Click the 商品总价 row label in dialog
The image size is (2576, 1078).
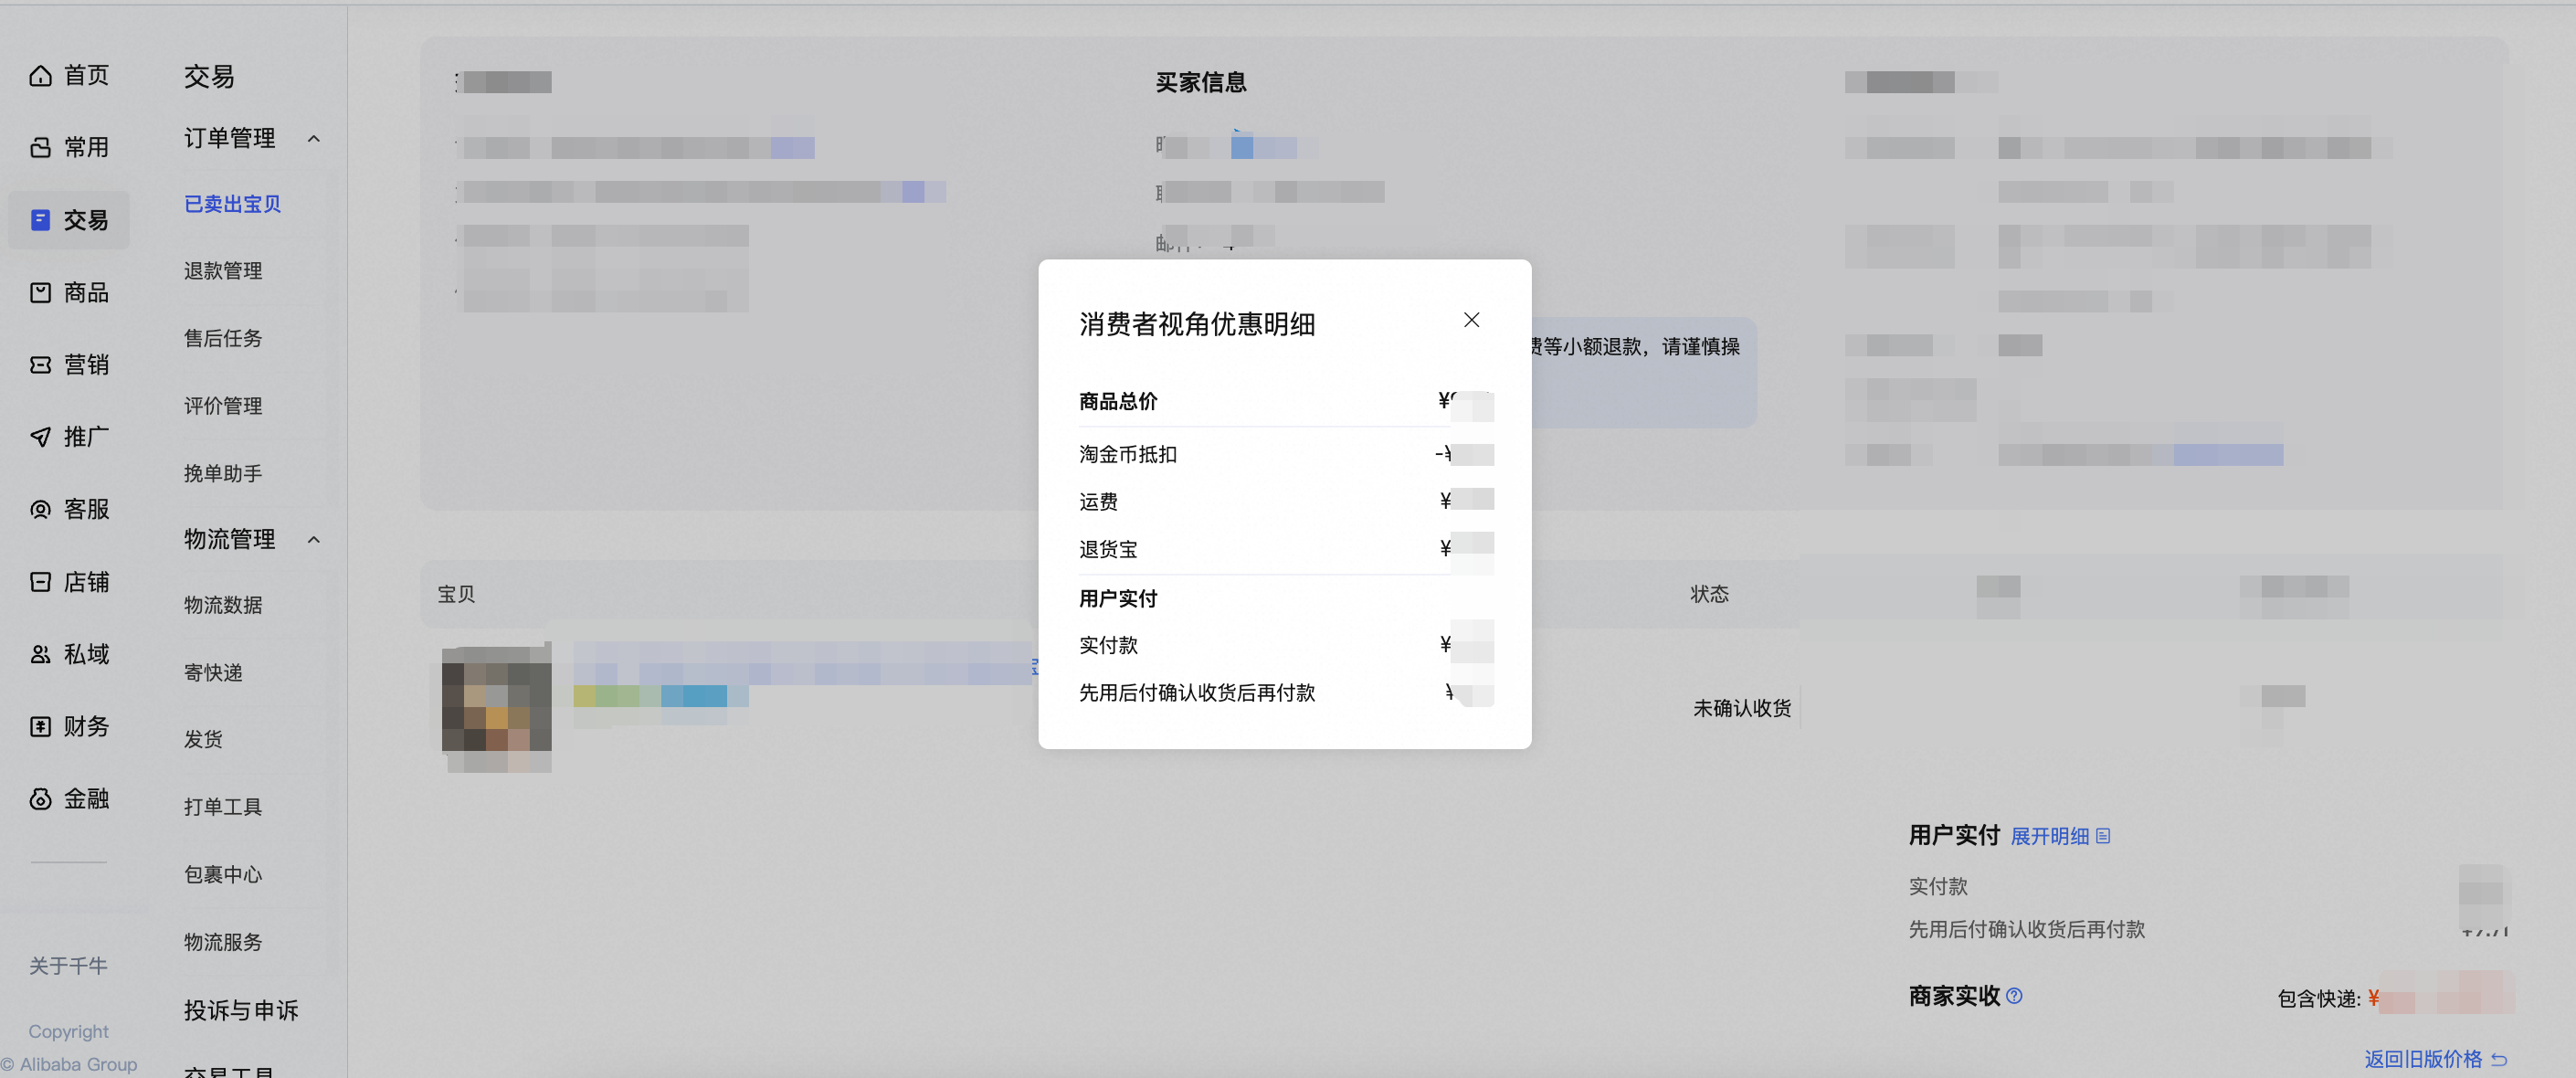(1118, 402)
